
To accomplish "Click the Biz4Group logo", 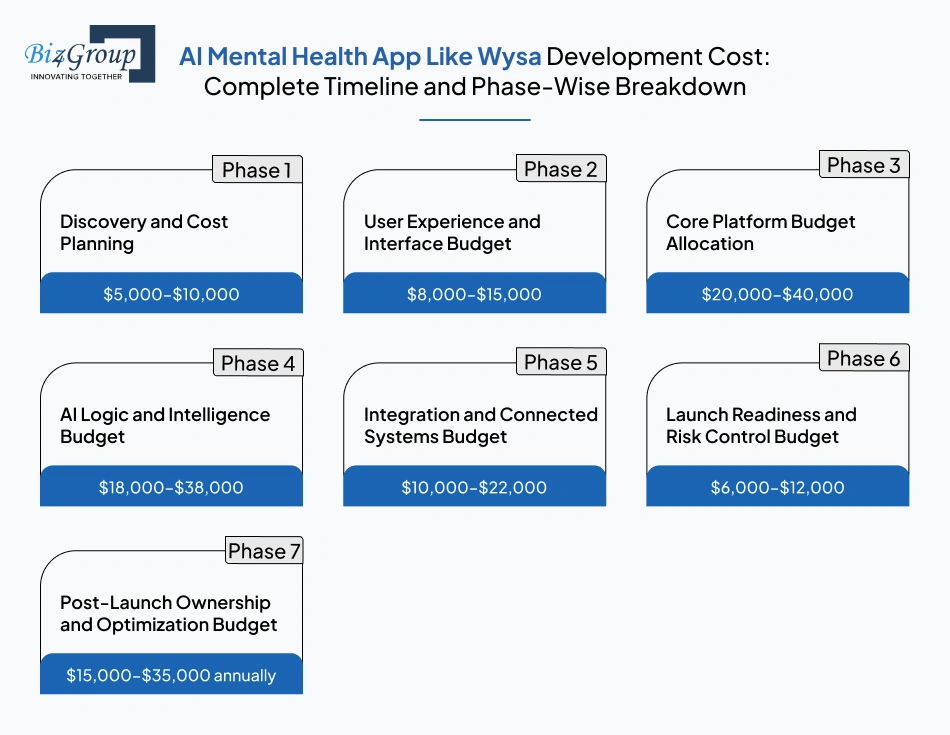I will coord(90,54).
